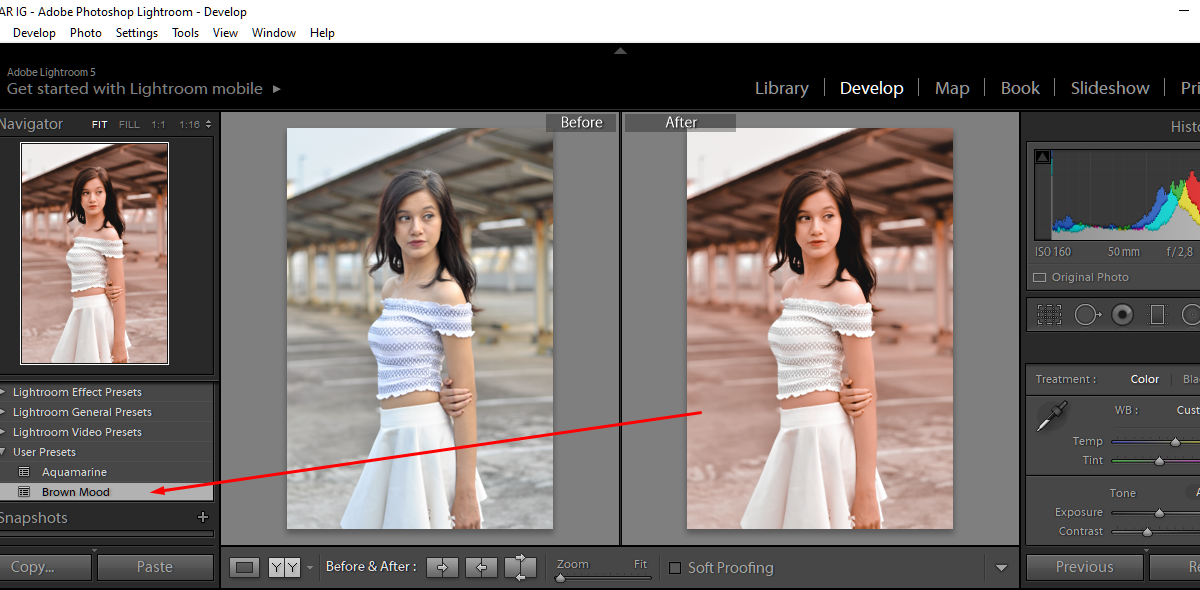The height and width of the screenshot is (590, 1200).
Task: Select the Spot Removal tool
Action: coord(1087,315)
